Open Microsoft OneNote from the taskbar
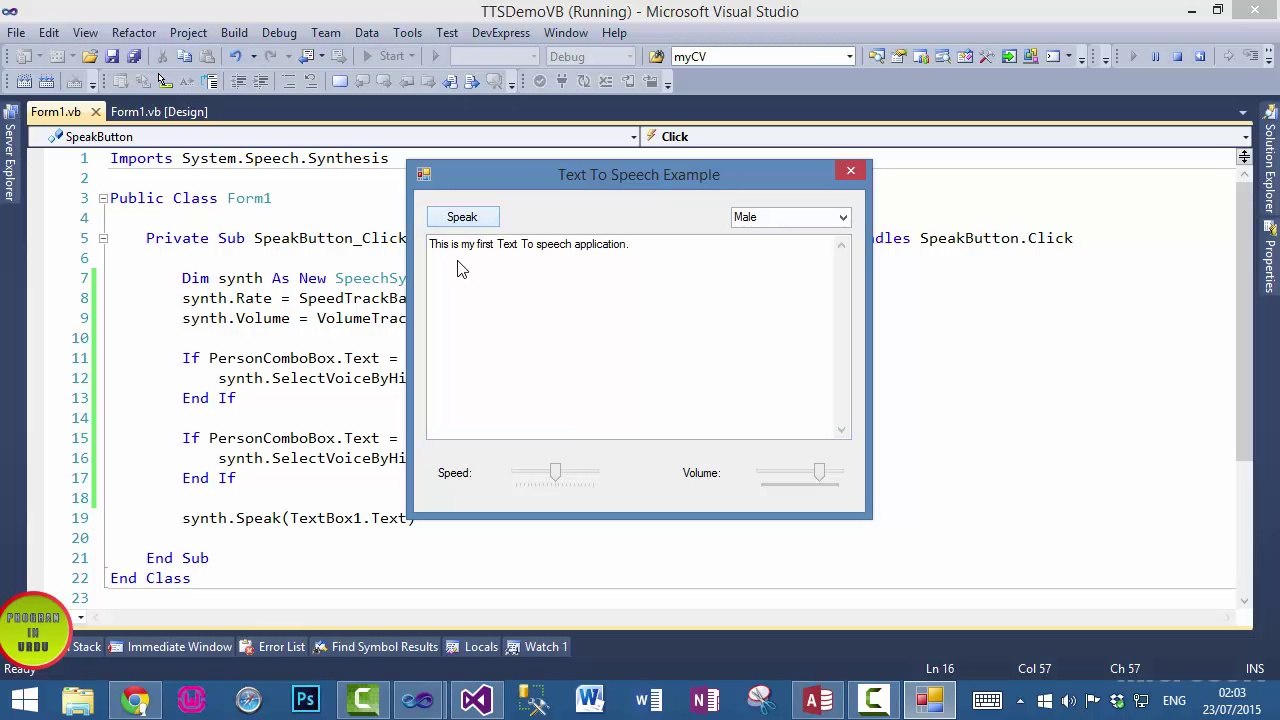 tap(705, 700)
